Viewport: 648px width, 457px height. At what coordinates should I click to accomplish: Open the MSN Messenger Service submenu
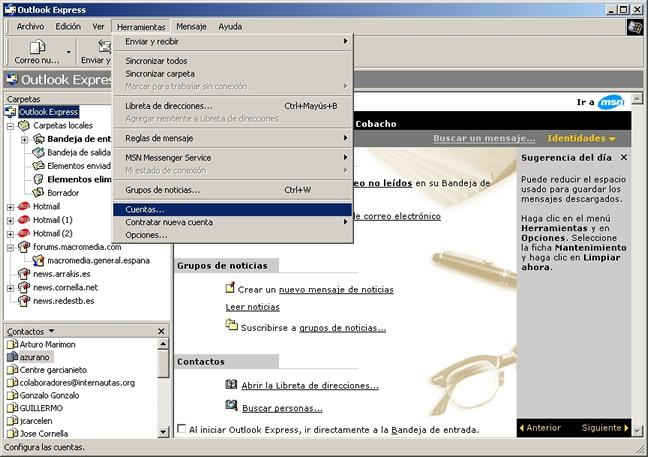(x=233, y=158)
